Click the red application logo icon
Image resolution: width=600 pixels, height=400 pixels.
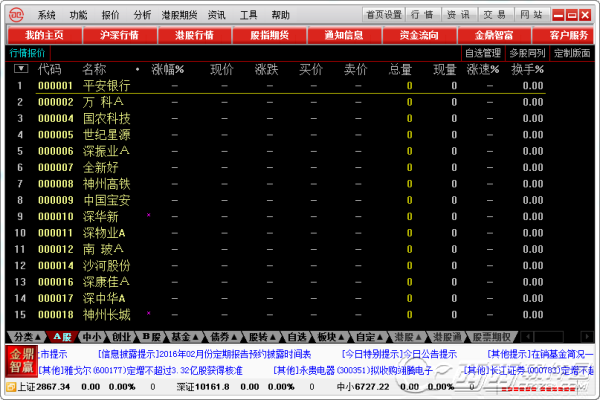coord(16,15)
